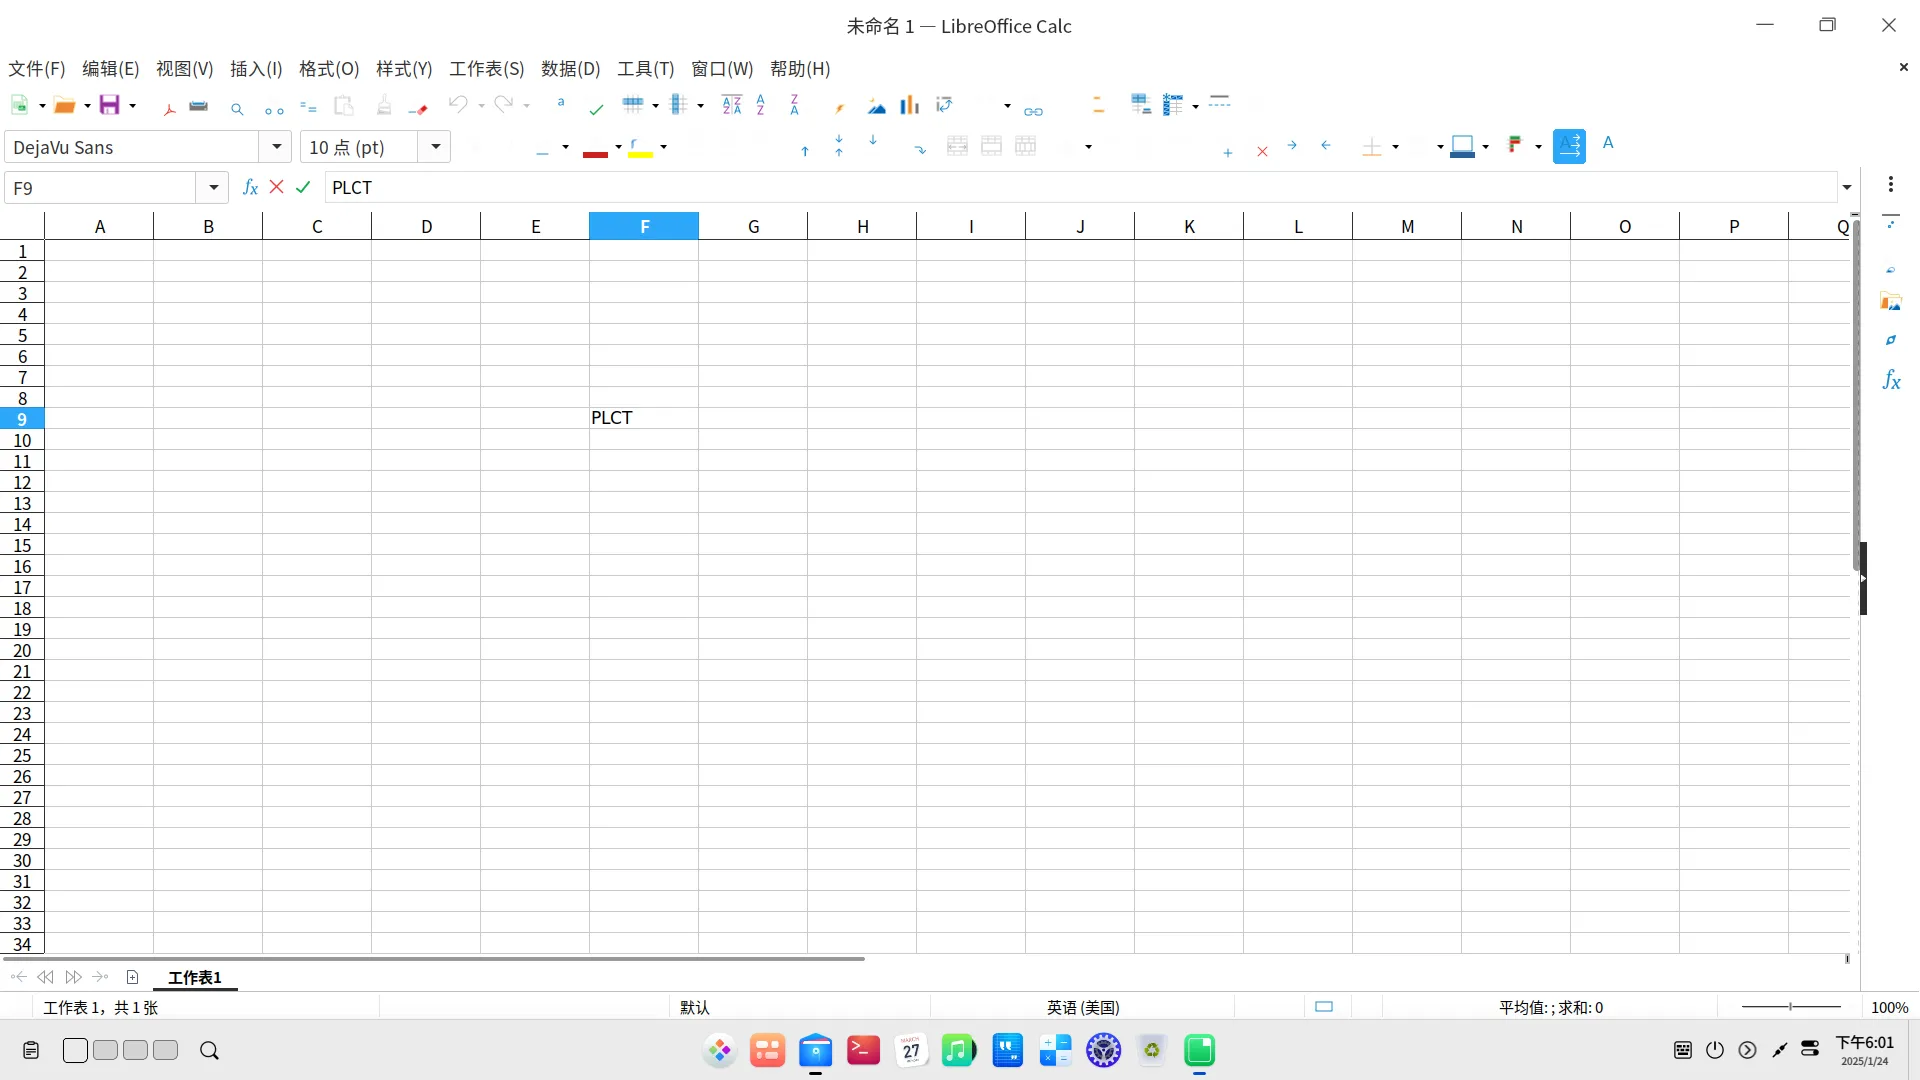Toggle selection mode box in status bar
Viewport: 1920px width, 1080px height.
coord(1324,1007)
